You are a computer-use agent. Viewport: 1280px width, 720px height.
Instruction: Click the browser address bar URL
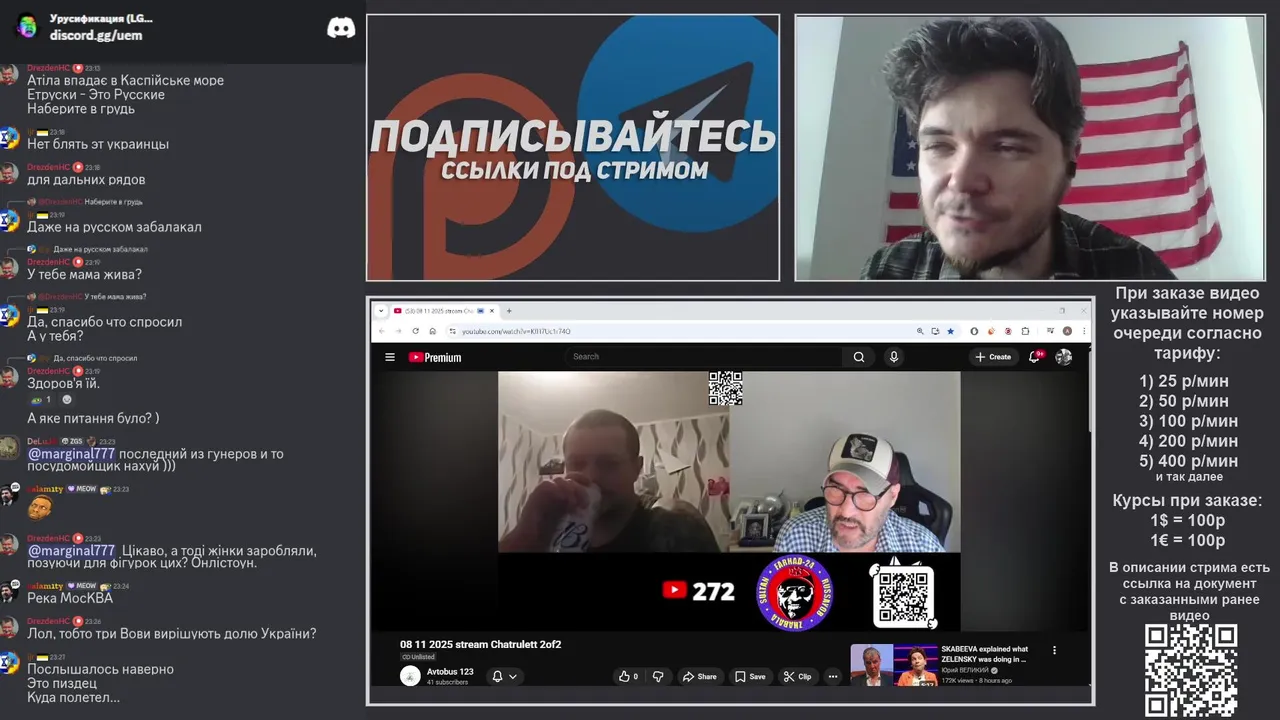pyautogui.click(x=516, y=331)
